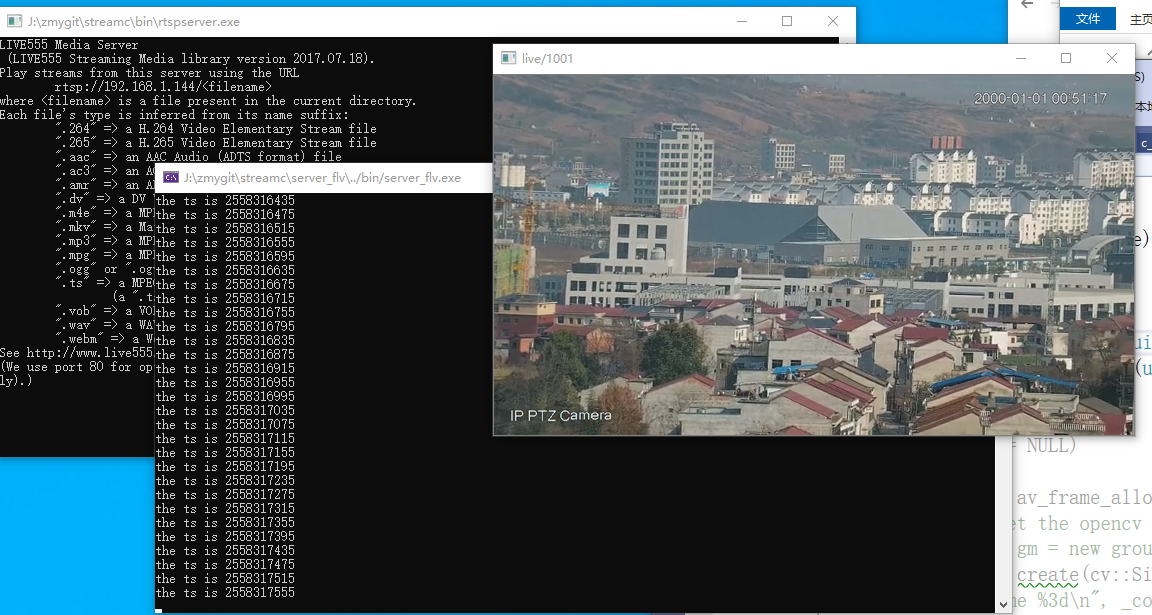1152x615 pixels.
Task: Click the '.aac' AAC Audio file line
Action: (x=199, y=157)
